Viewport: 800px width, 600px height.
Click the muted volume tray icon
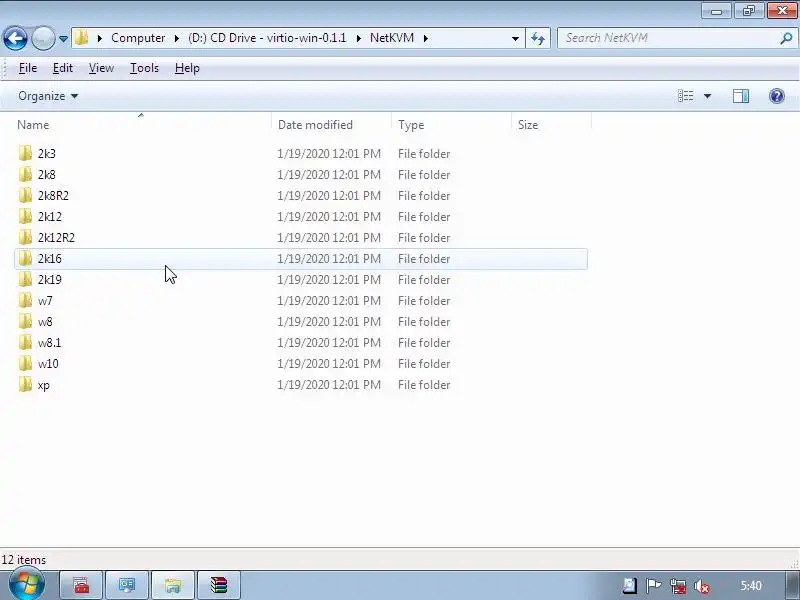[x=703, y=586]
